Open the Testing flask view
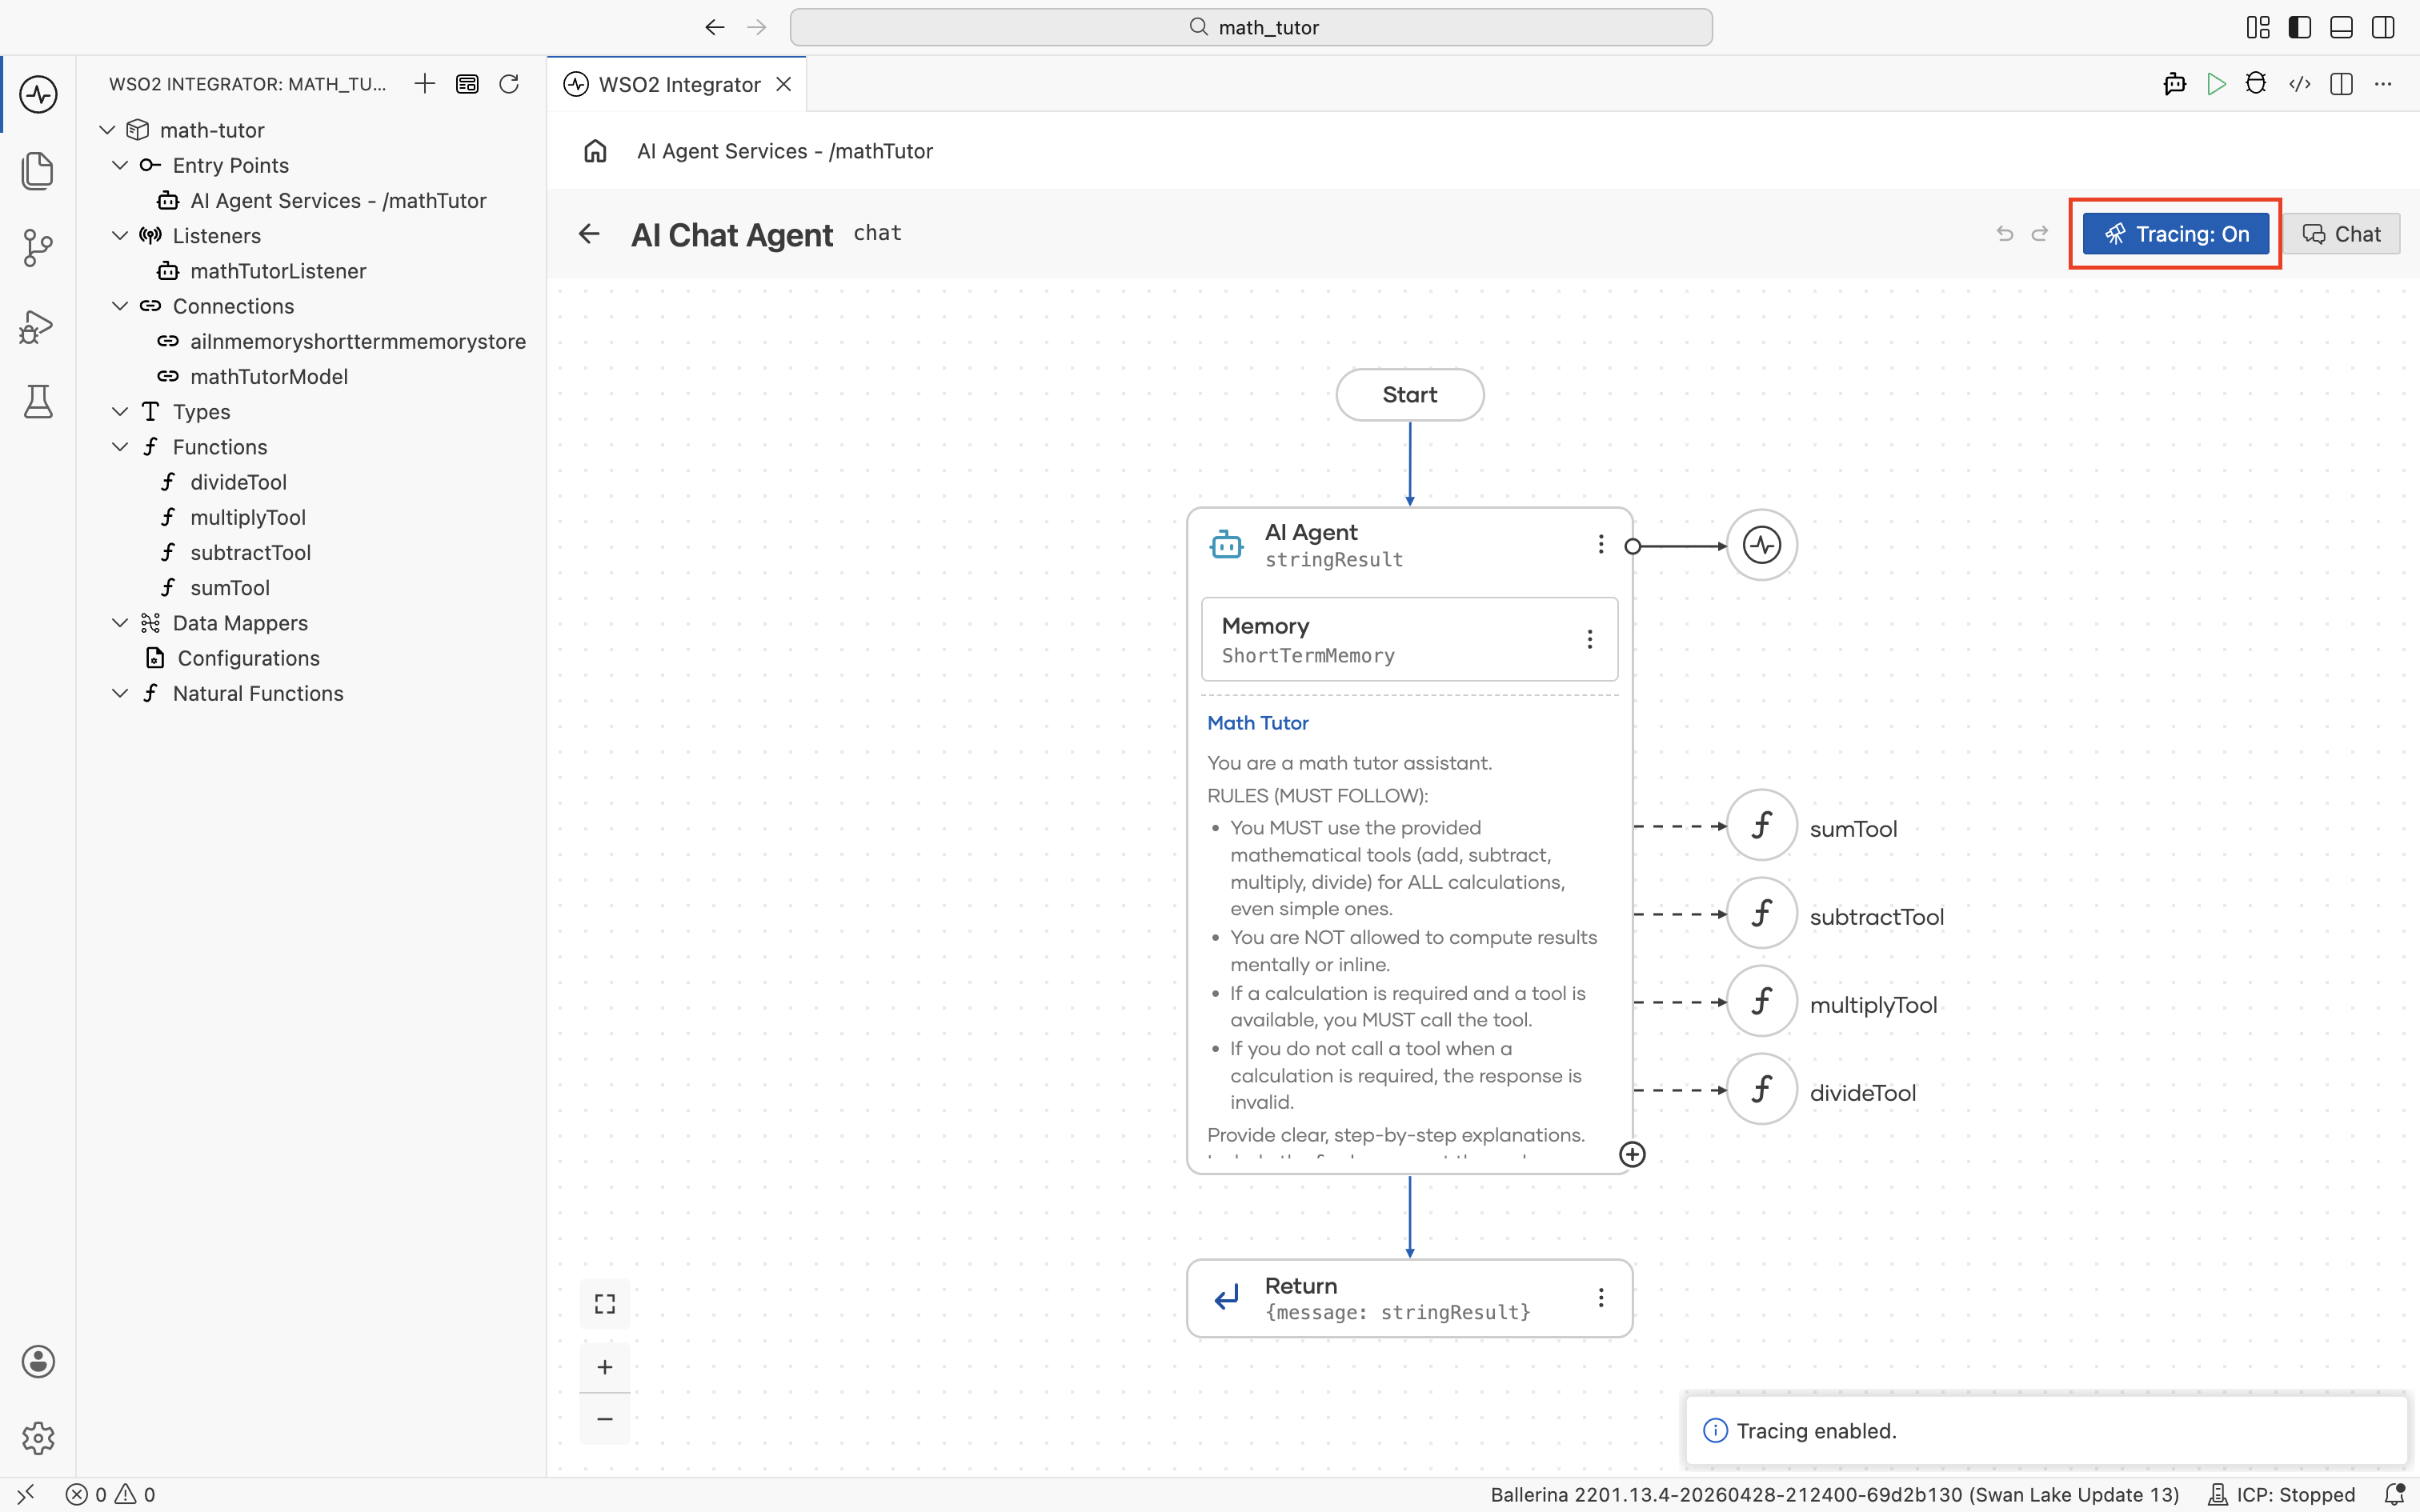This screenshot has height=1512, width=2420. pos(38,402)
